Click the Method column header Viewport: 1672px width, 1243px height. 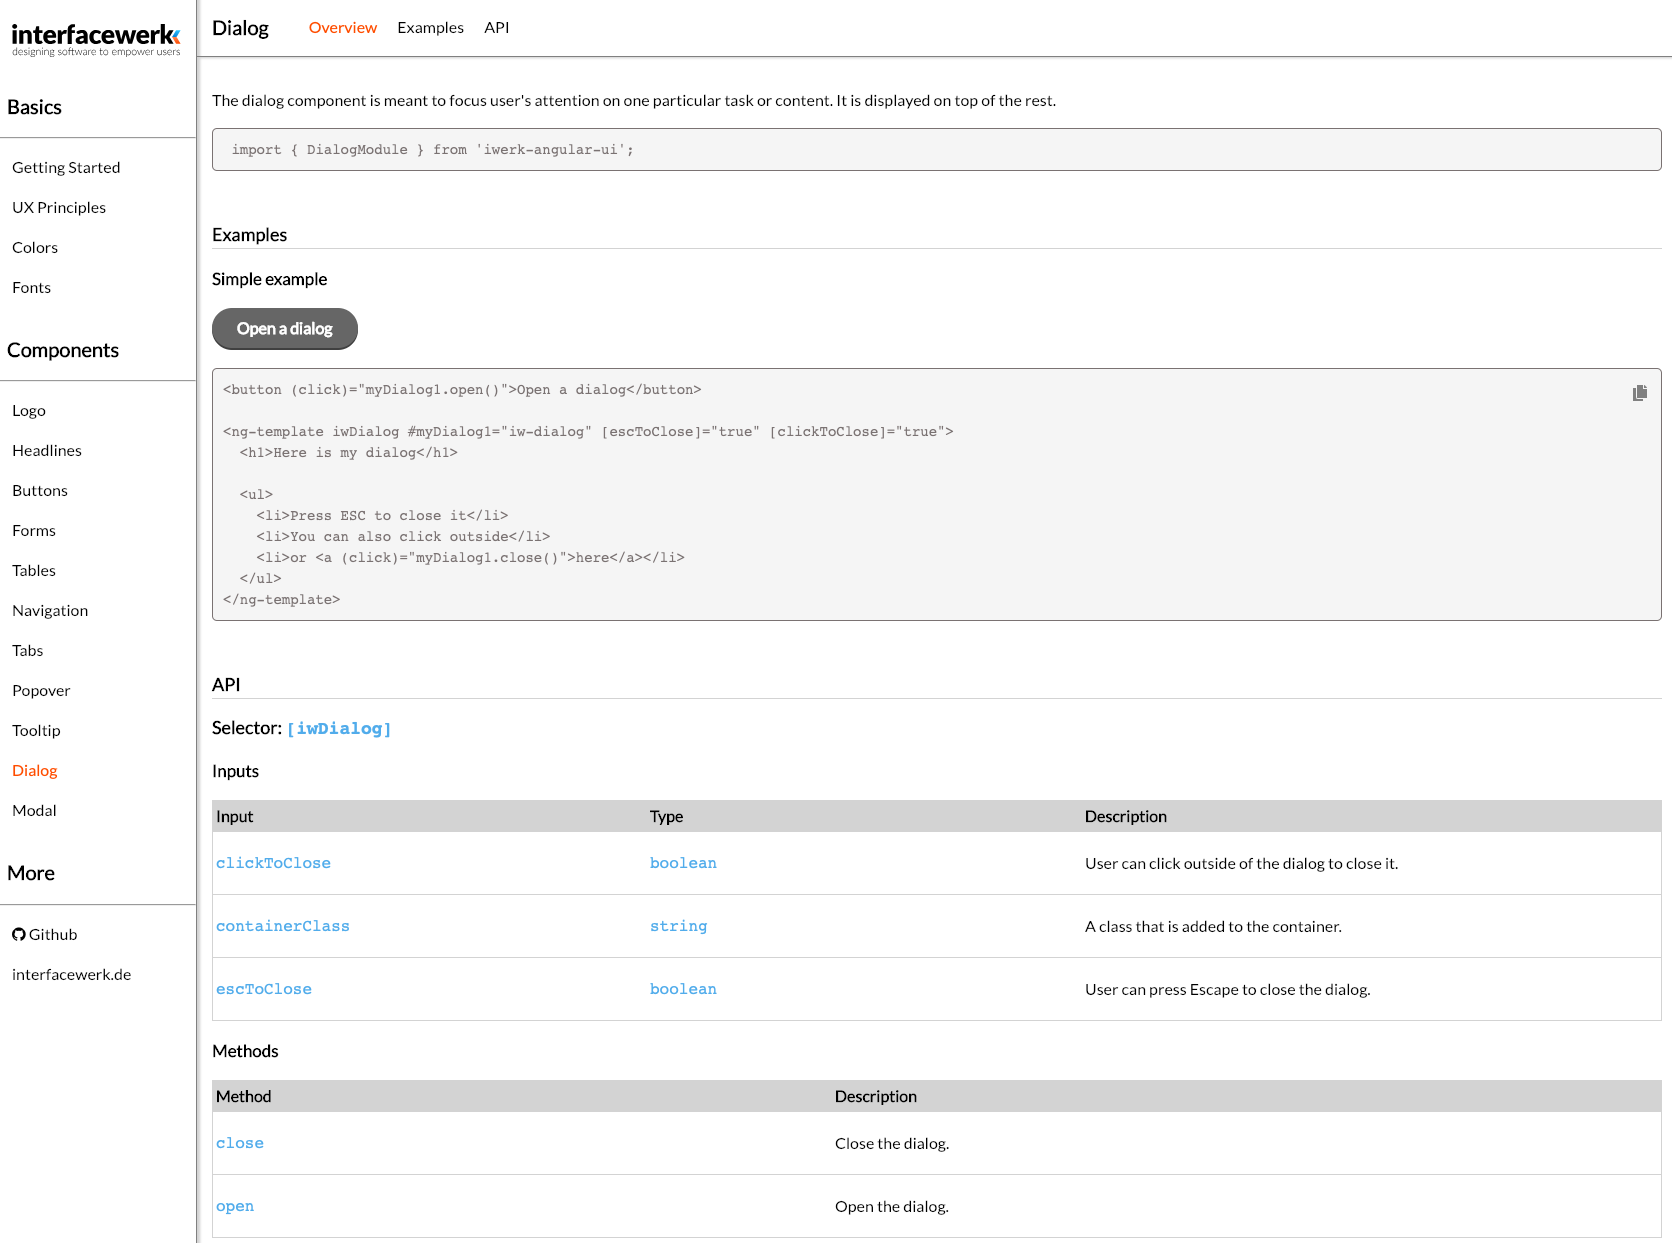tap(244, 1096)
